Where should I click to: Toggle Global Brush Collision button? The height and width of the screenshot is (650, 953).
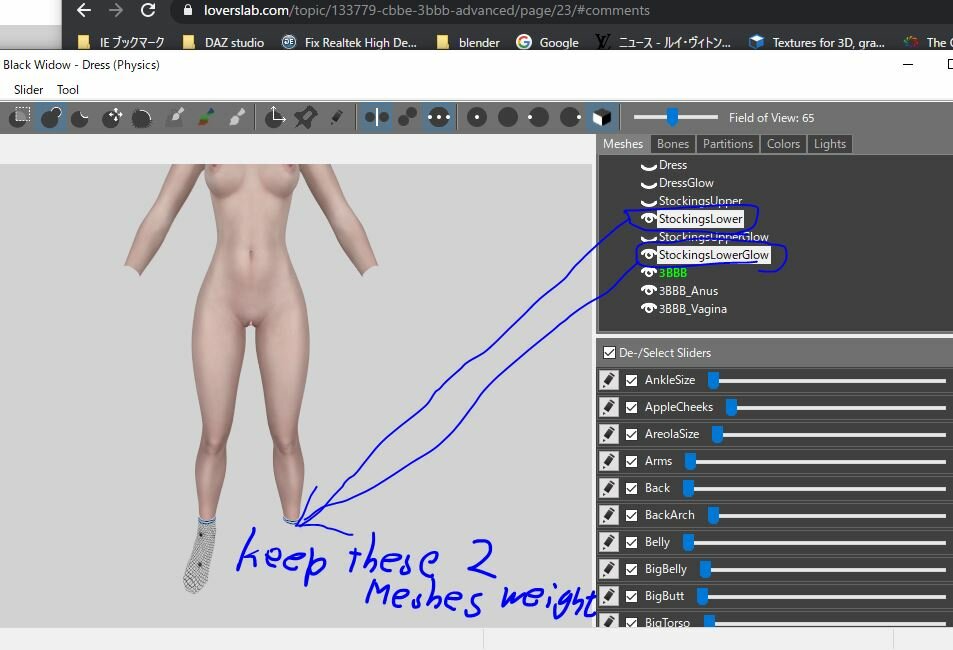[x=438, y=117]
